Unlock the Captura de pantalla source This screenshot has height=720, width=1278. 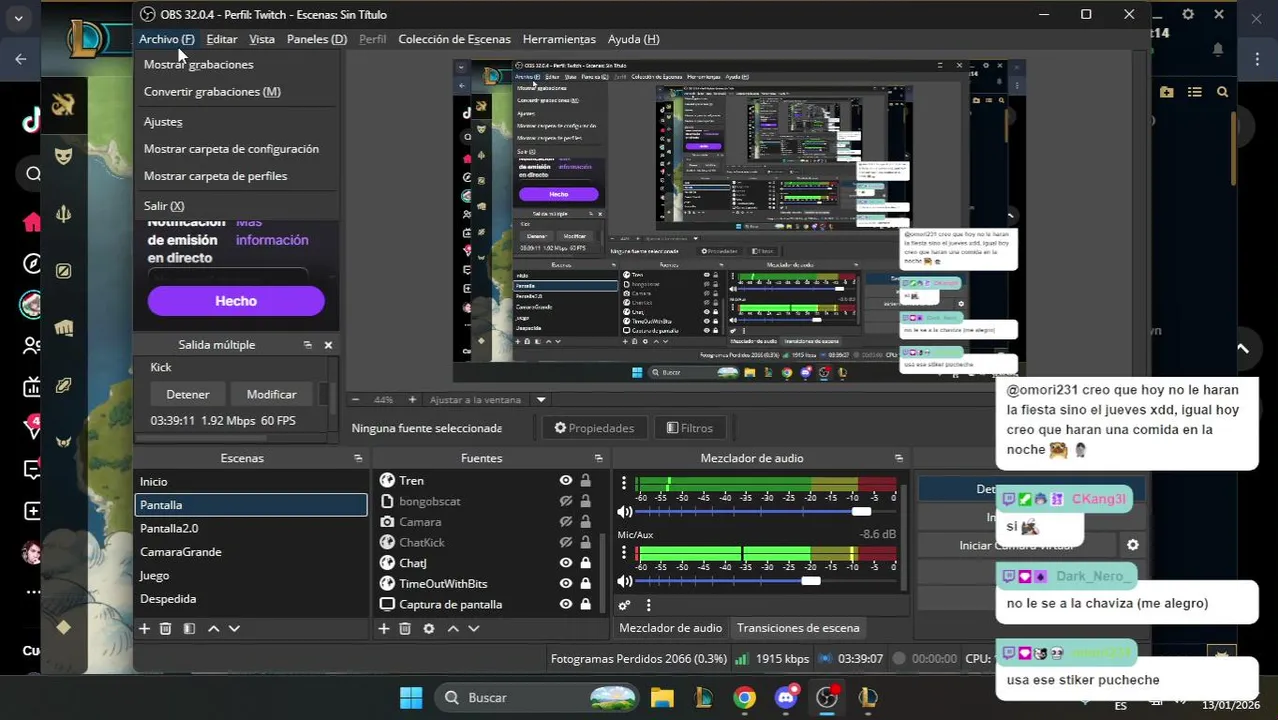tap(585, 604)
